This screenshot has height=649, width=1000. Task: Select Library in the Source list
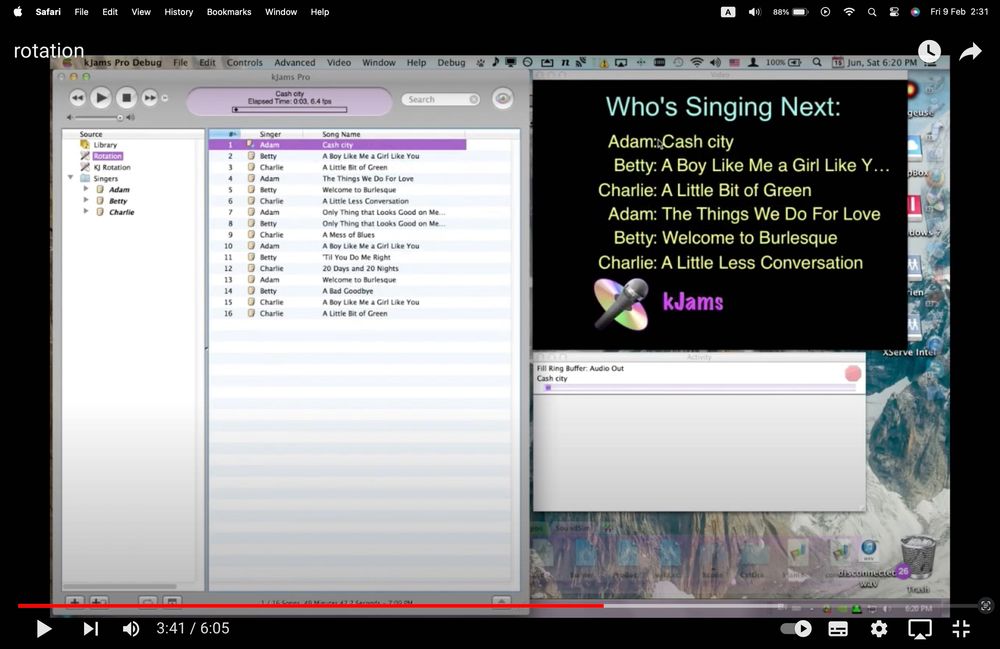pyautogui.click(x=105, y=145)
